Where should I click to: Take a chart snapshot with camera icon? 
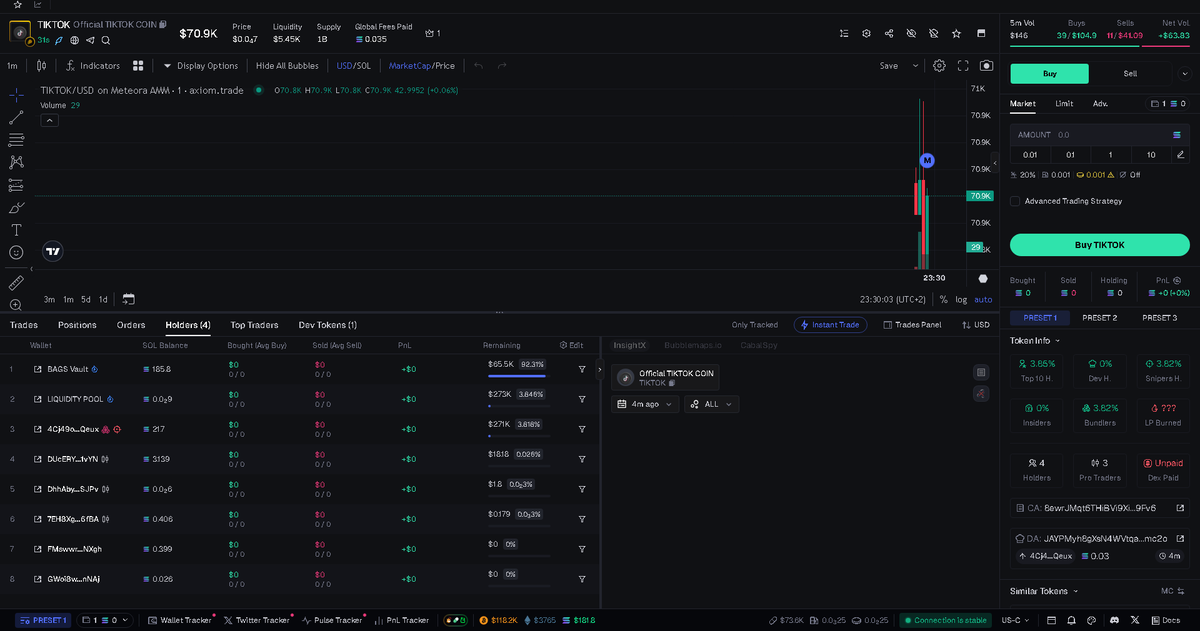pyautogui.click(x=987, y=66)
